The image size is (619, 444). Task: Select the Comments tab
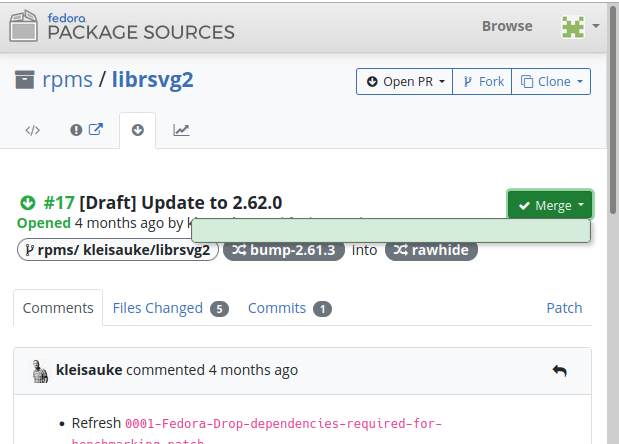58,308
